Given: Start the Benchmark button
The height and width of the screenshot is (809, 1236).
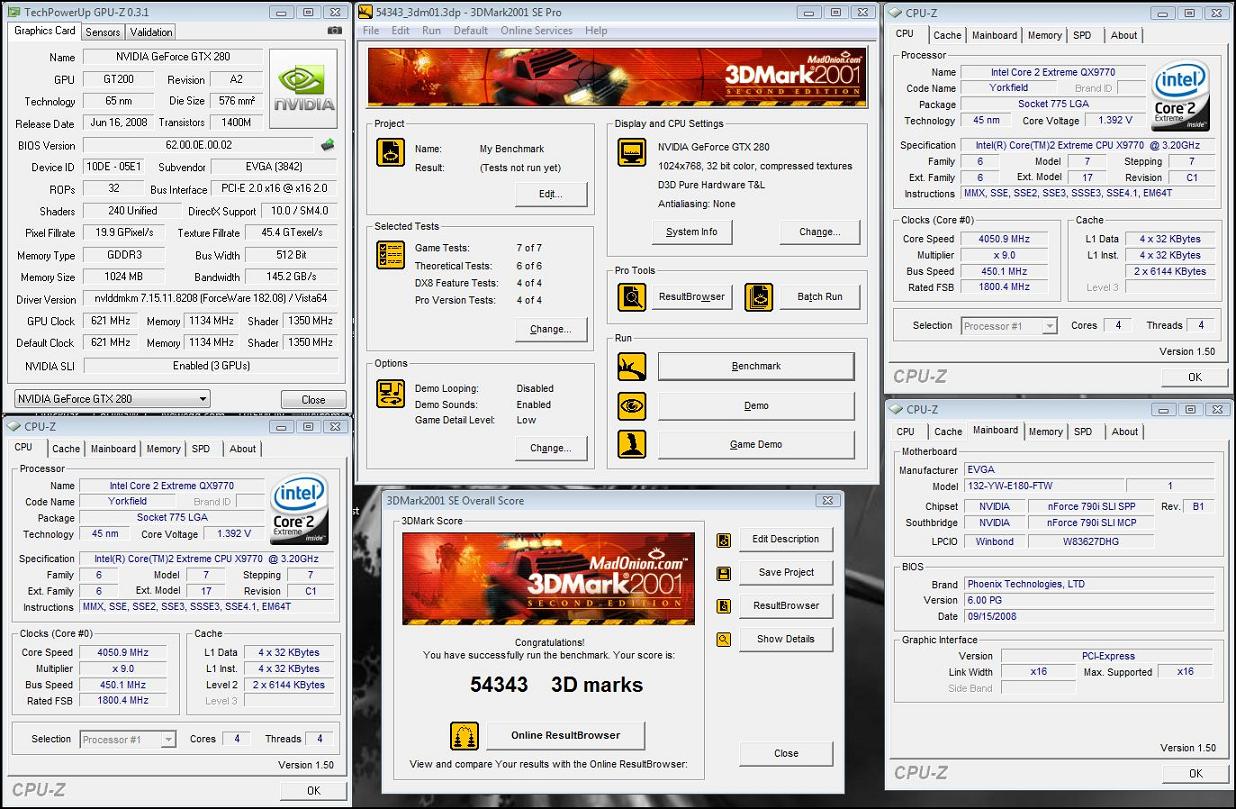Looking at the screenshot, I should [x=756, y=366].
